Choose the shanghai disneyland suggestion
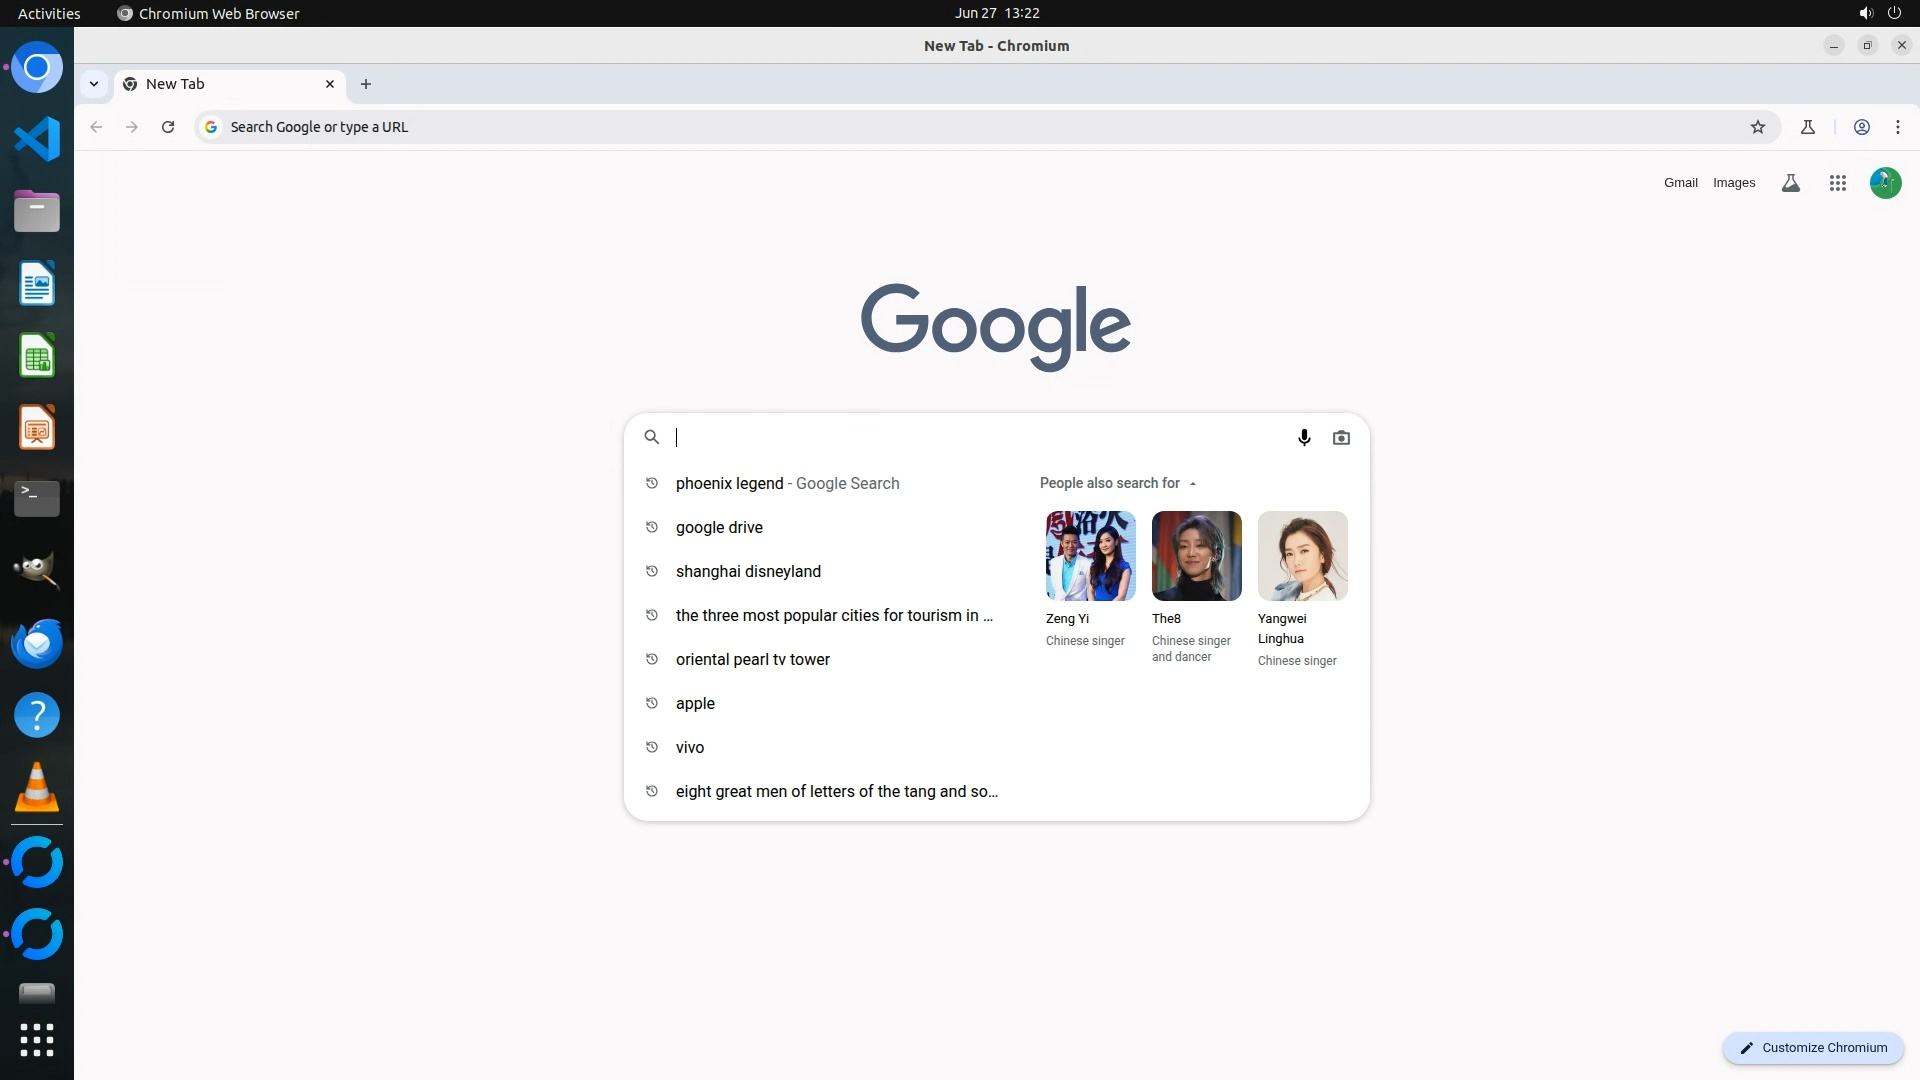 point(748,572)
